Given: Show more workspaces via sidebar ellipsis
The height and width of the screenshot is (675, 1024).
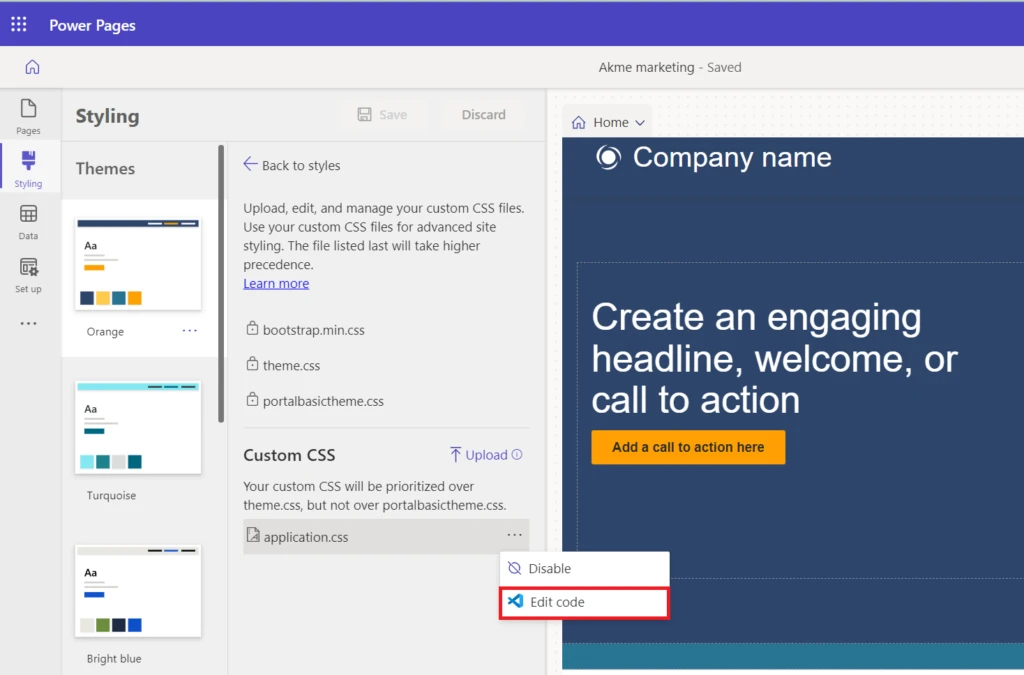Looking at the screenshot, I should [x=28, y=324].
